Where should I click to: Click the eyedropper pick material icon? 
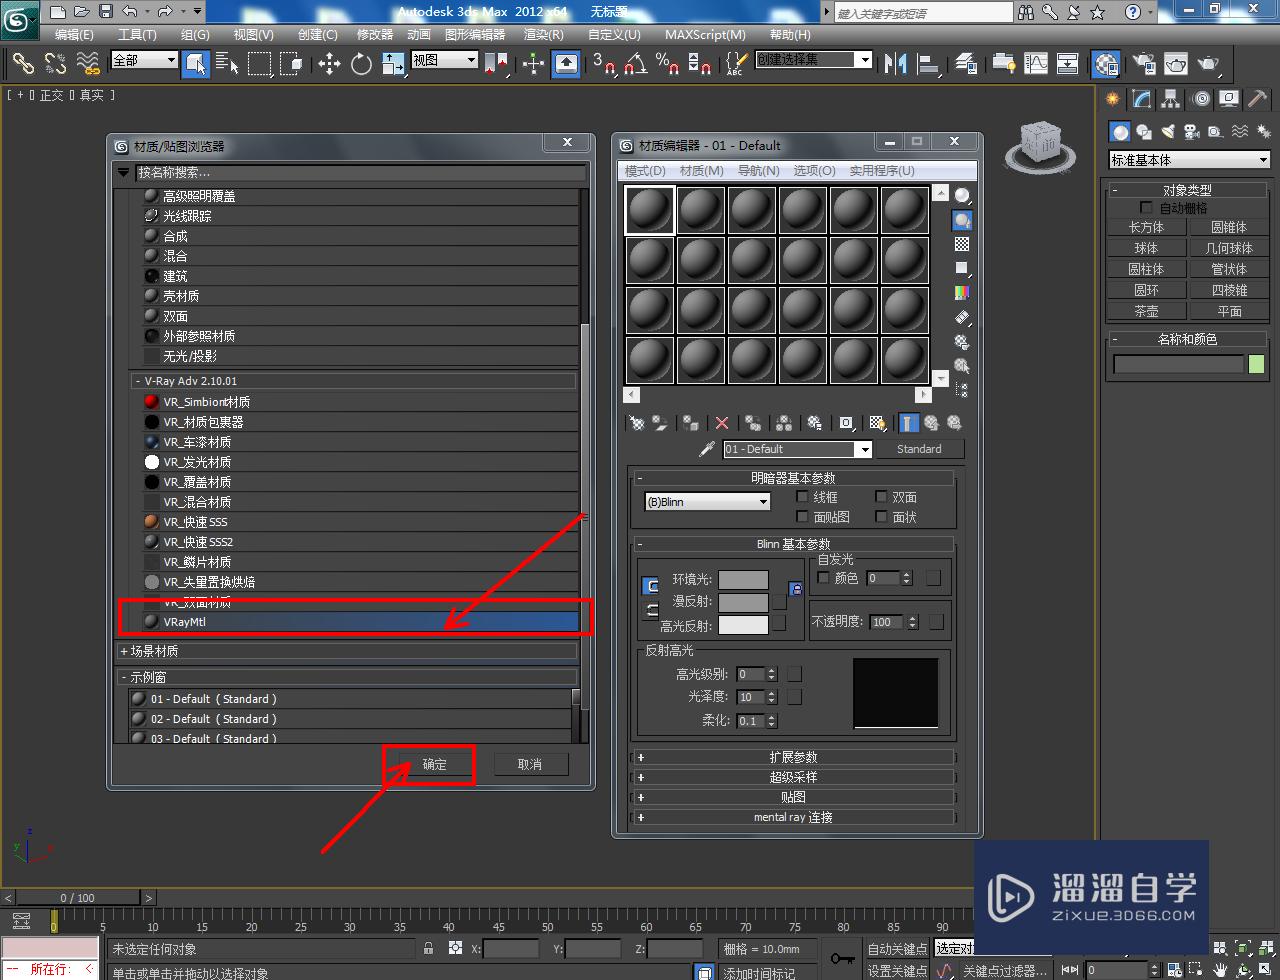pos(707,449)
